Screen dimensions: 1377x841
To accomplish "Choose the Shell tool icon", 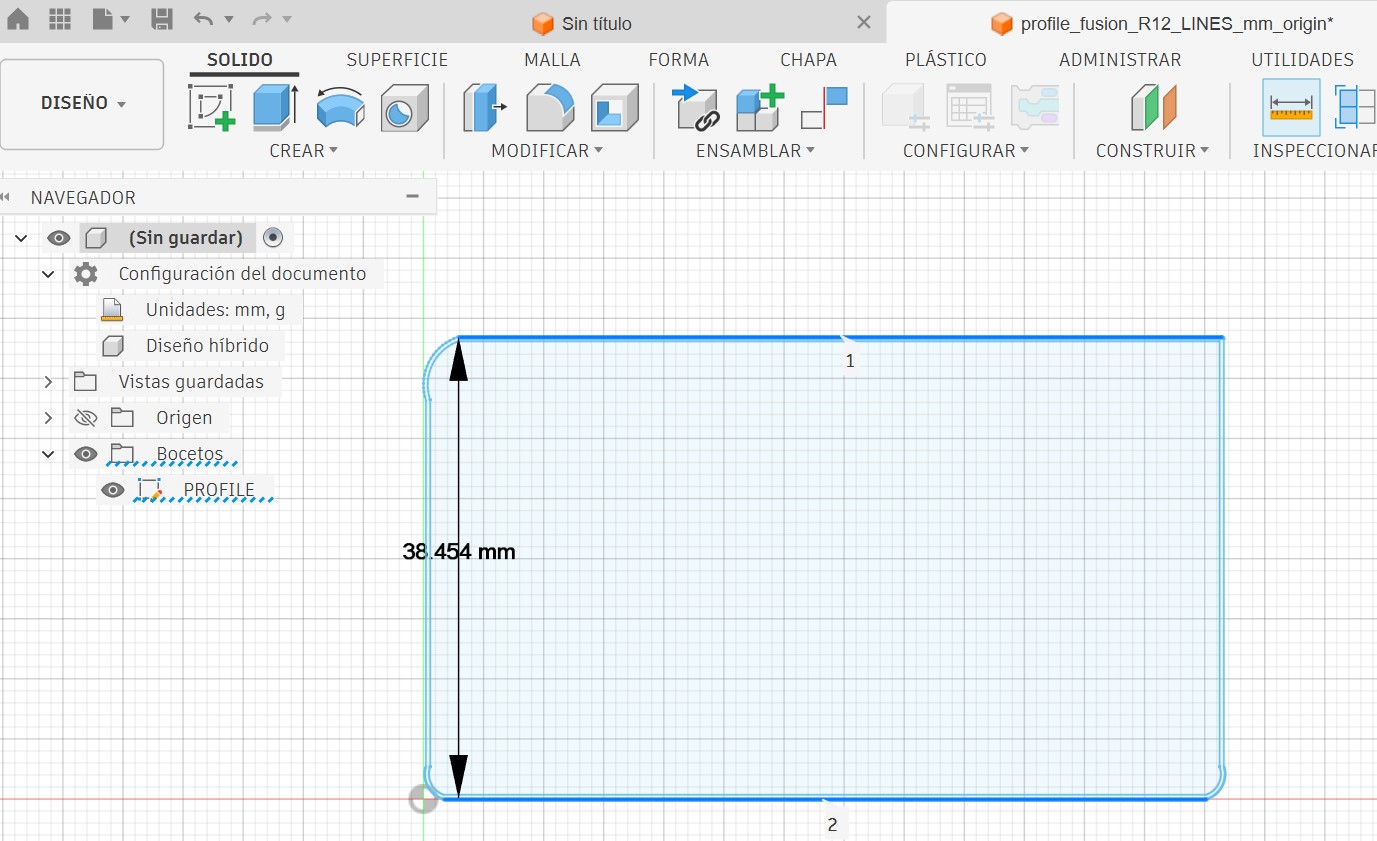I will click(x=614, y=108).
